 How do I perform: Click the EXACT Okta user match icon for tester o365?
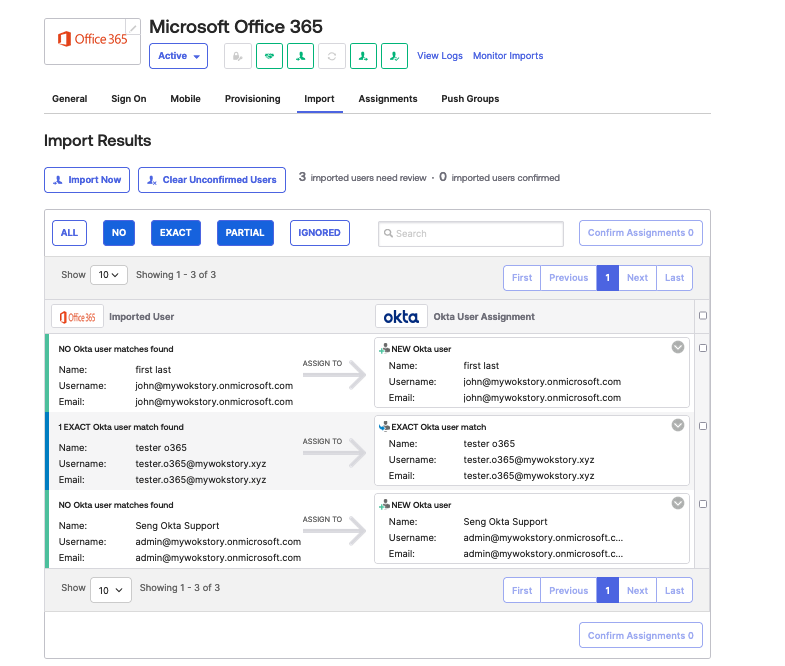(x=384, y=427)
